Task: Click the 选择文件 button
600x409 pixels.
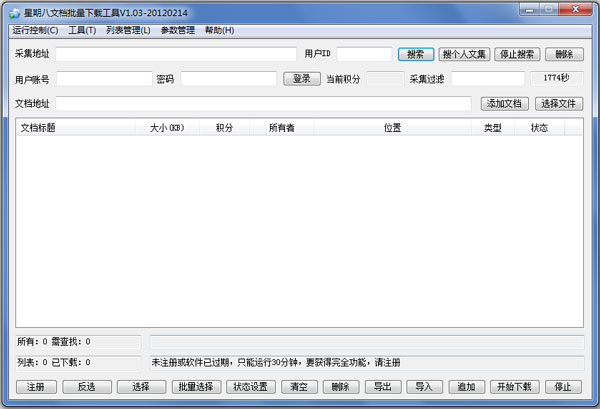Action: pos(559,103)
